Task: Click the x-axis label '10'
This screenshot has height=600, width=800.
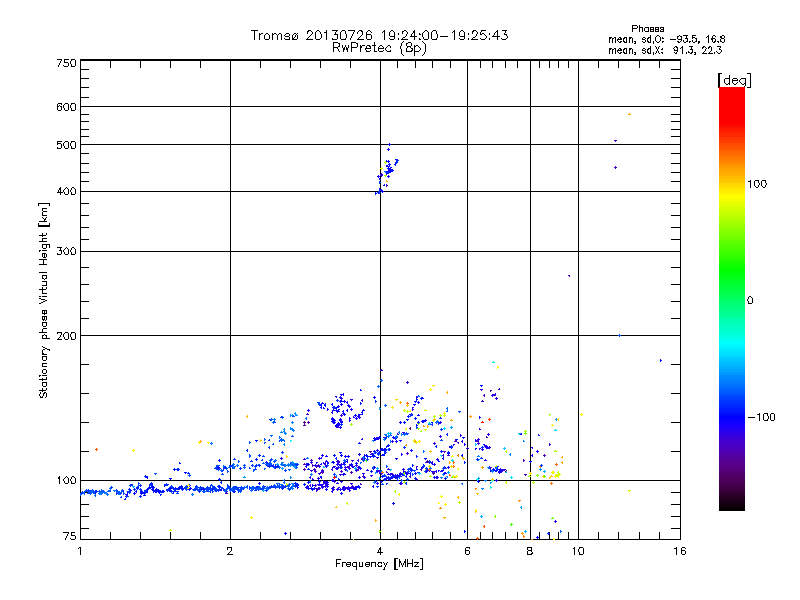Action: [x=578, y=551]
